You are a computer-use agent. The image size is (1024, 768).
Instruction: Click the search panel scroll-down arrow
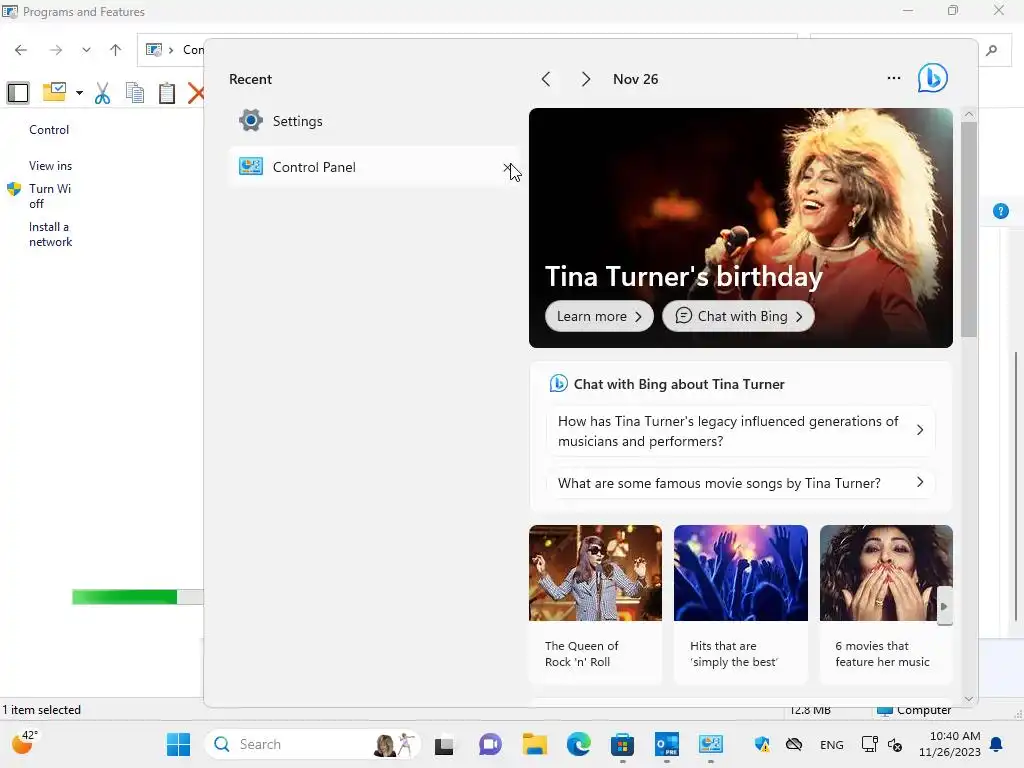click(x=969, y=698)
